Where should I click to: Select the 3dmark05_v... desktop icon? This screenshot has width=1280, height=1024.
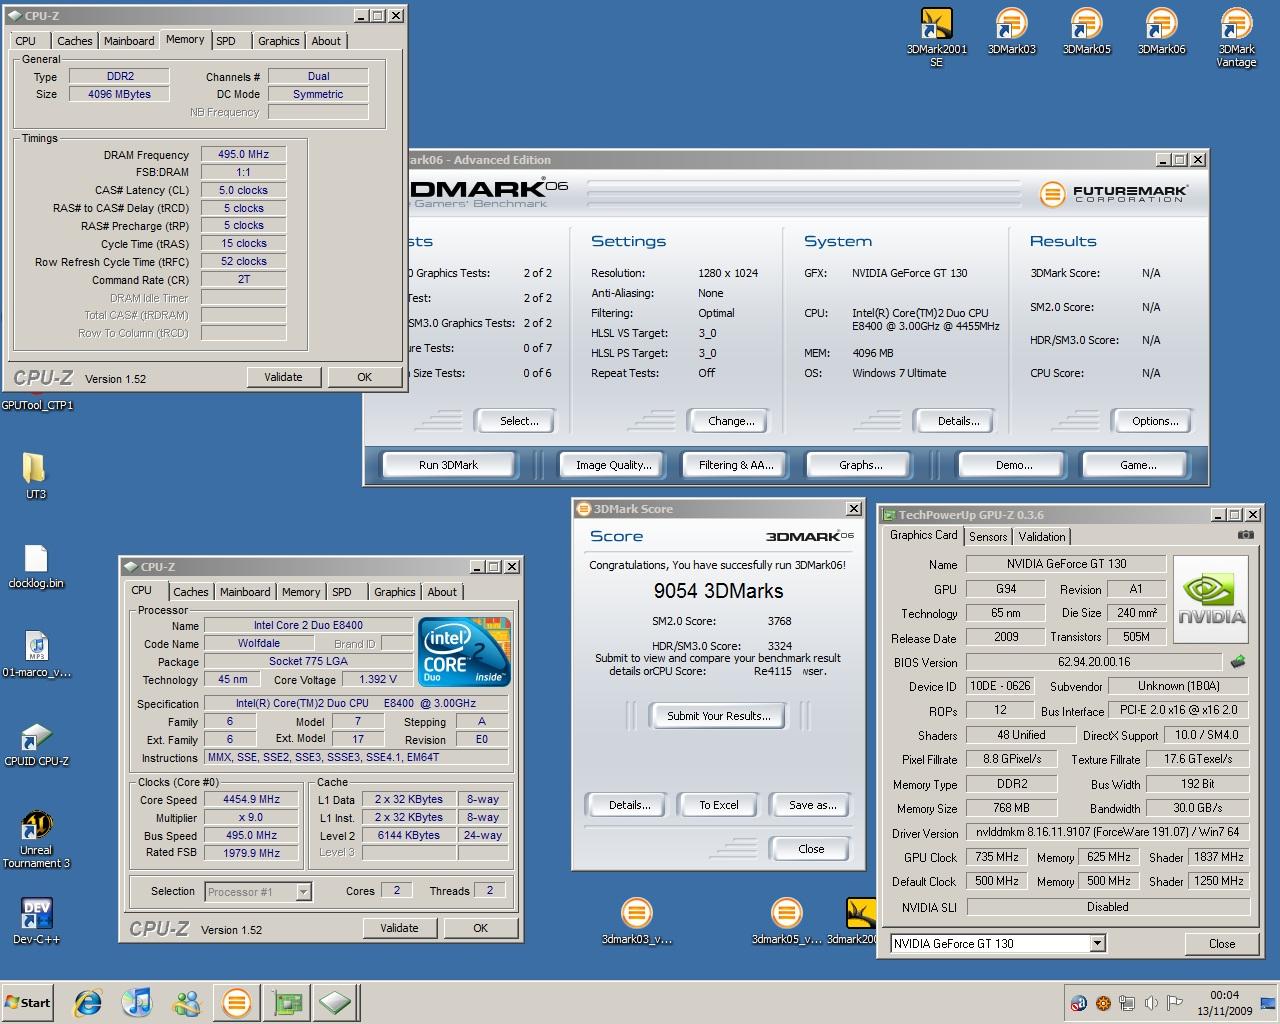pyautogui.click(x=786, y=921)
